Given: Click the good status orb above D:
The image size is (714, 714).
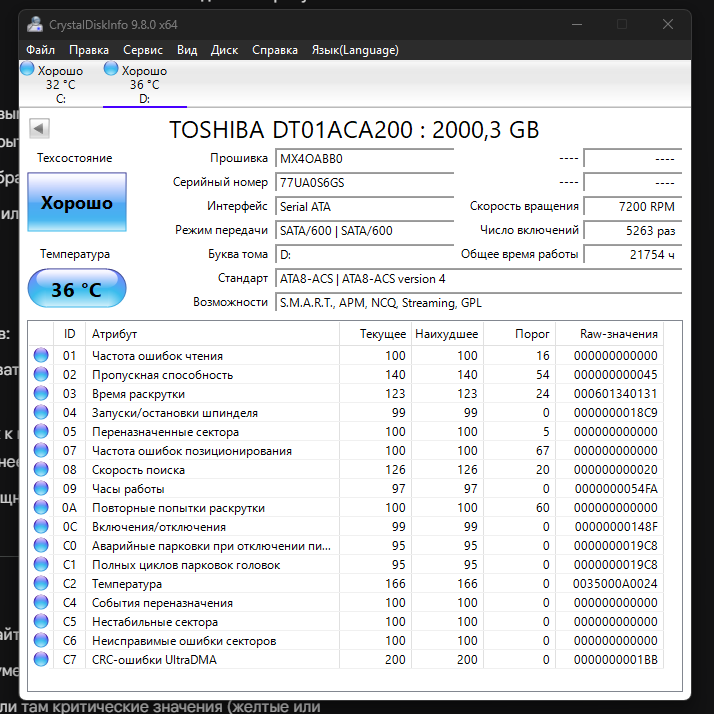Looking at the screenshot, I should point(111,68).
